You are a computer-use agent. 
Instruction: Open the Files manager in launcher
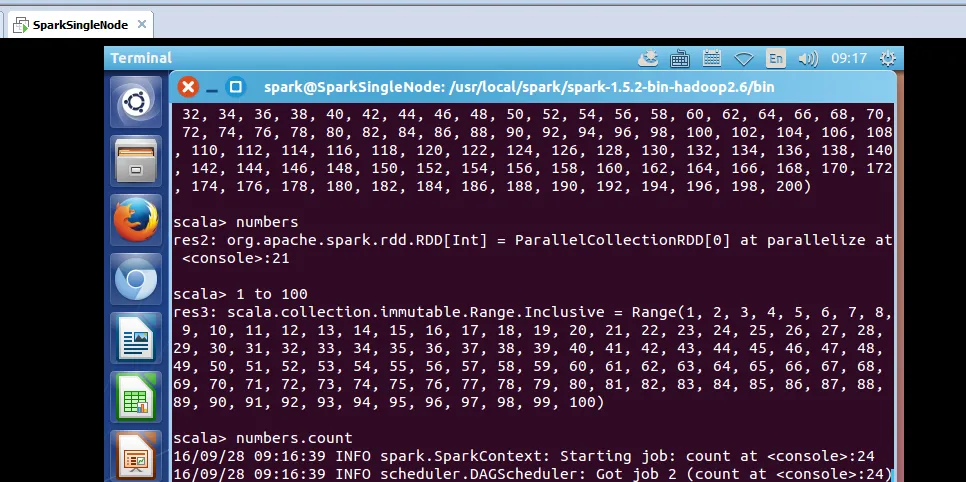point(136,161)
